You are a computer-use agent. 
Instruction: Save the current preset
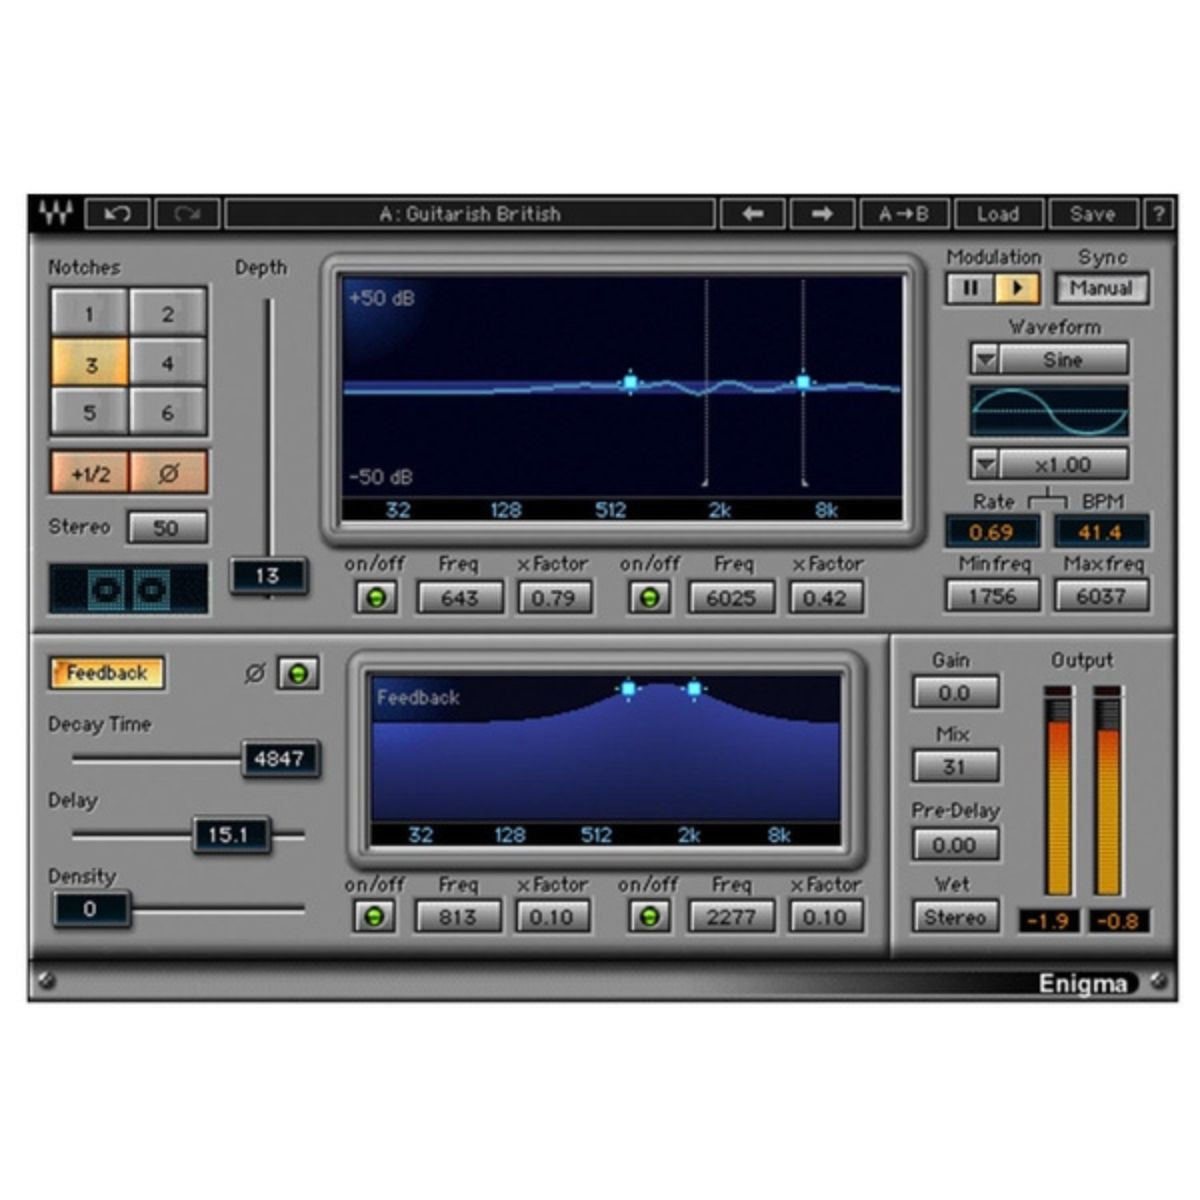pyautogui.click(x=1092, y=214)
